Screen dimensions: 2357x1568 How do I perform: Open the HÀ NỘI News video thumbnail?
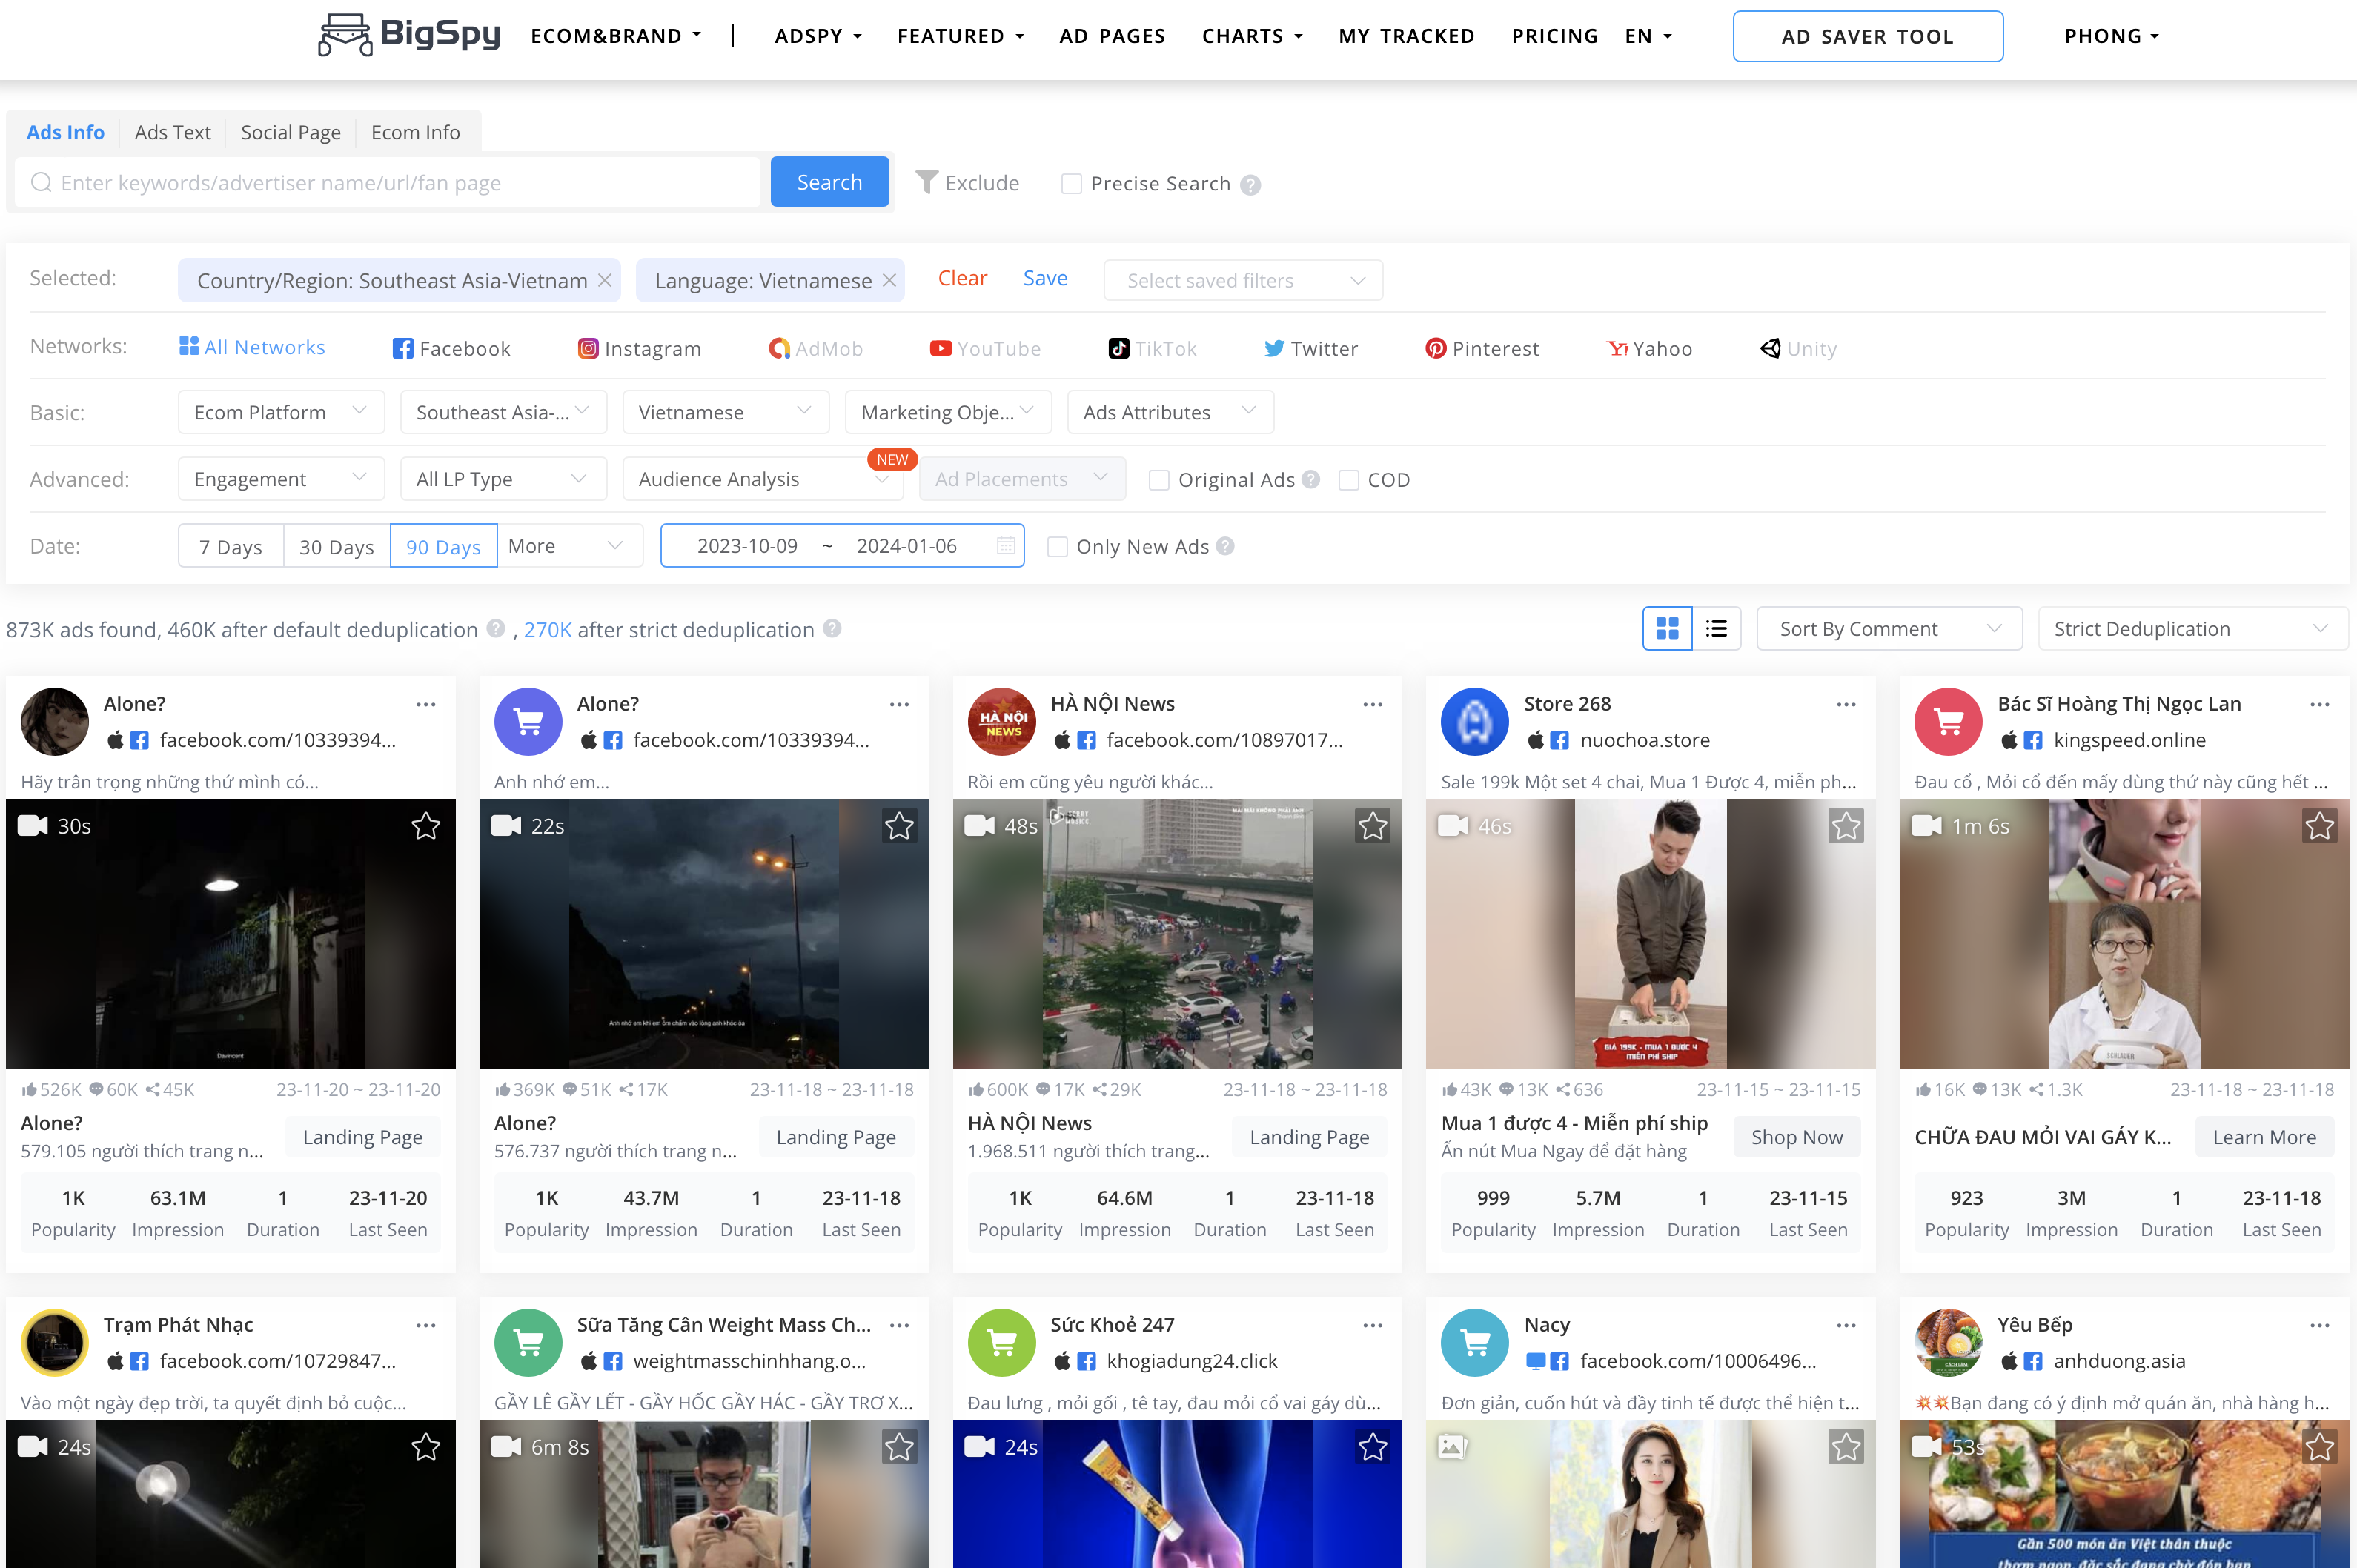(x=1177, y=933)
